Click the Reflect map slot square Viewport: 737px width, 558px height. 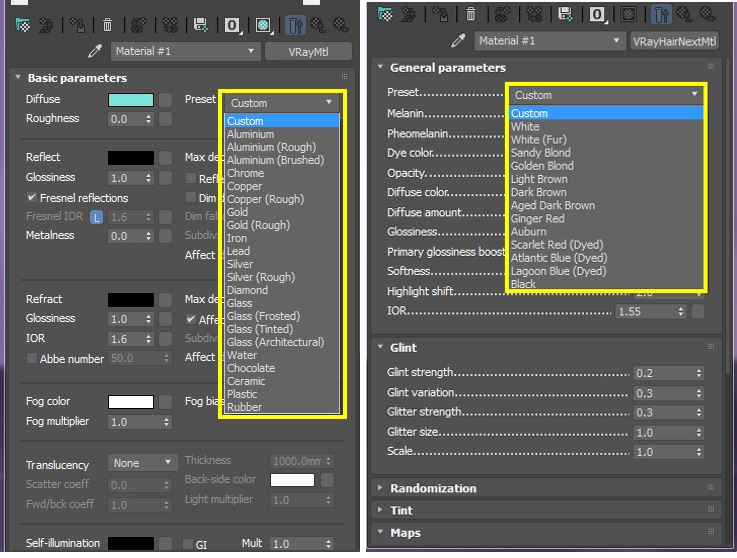pos(165,157)
